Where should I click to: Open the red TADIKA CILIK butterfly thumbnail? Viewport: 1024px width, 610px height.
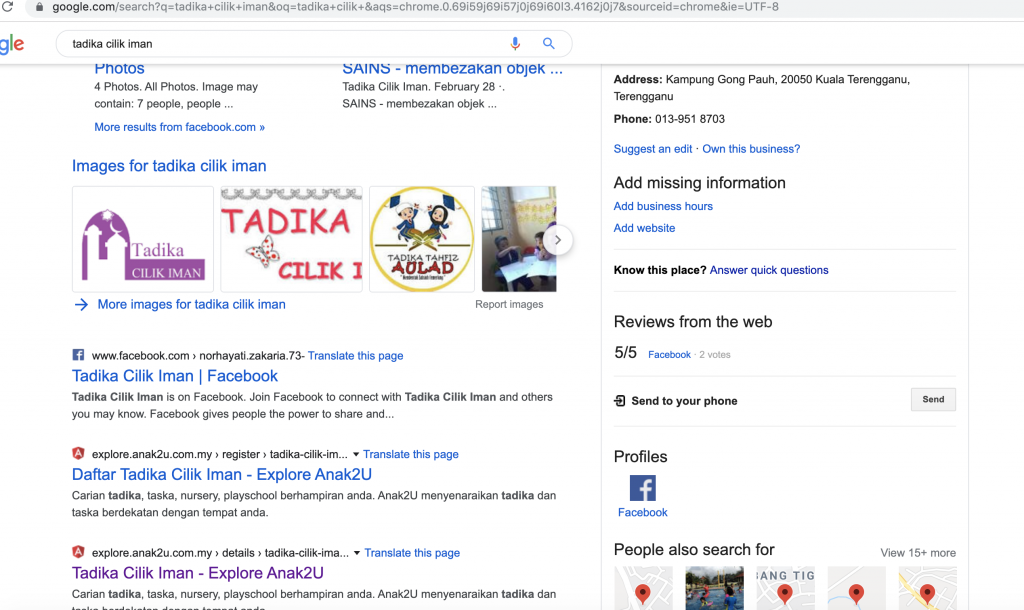[x=291, y=239]
